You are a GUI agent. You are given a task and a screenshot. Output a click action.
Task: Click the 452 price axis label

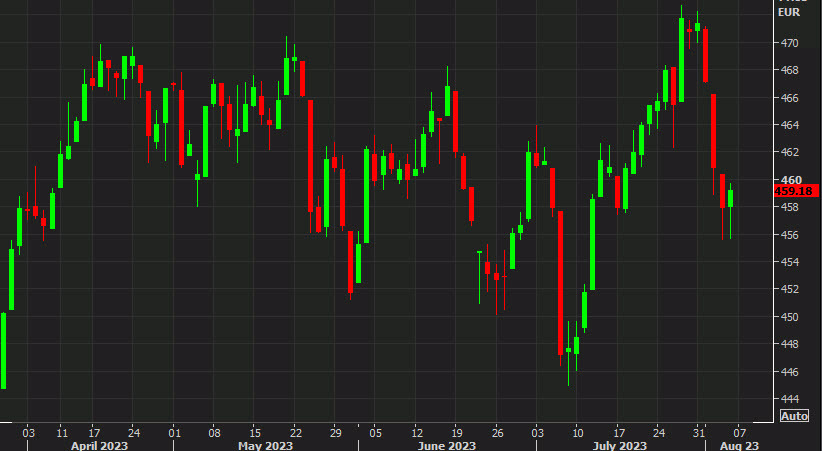(x=788, y=289)
